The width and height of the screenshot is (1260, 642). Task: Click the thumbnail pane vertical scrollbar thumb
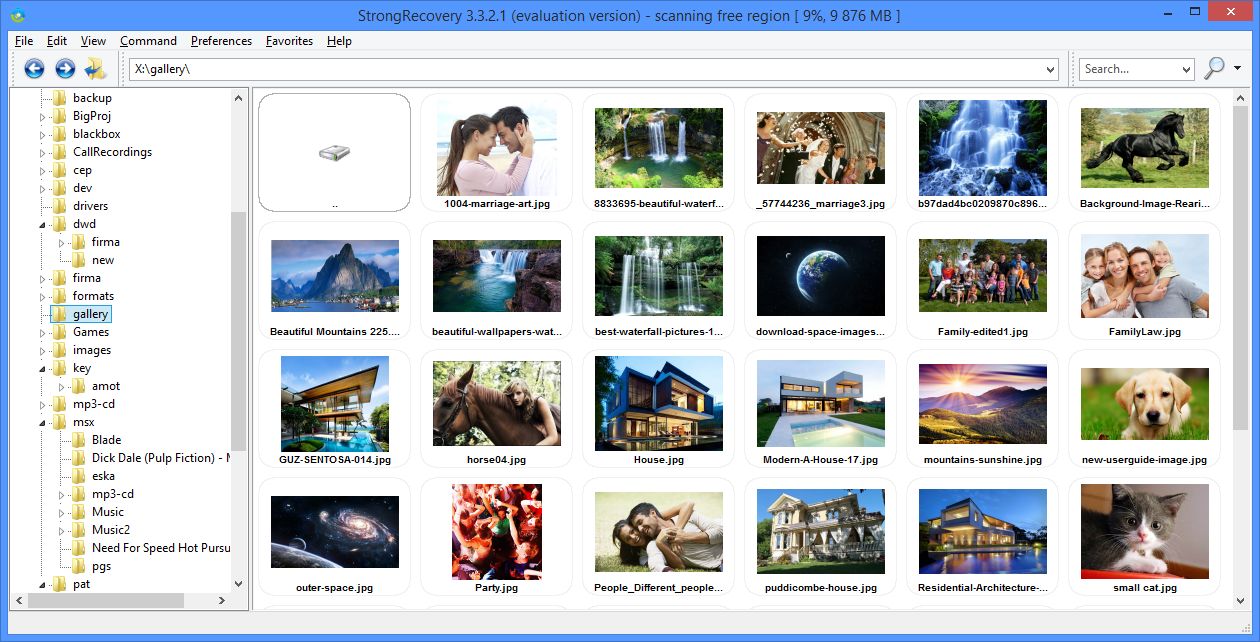[1240, 269]
